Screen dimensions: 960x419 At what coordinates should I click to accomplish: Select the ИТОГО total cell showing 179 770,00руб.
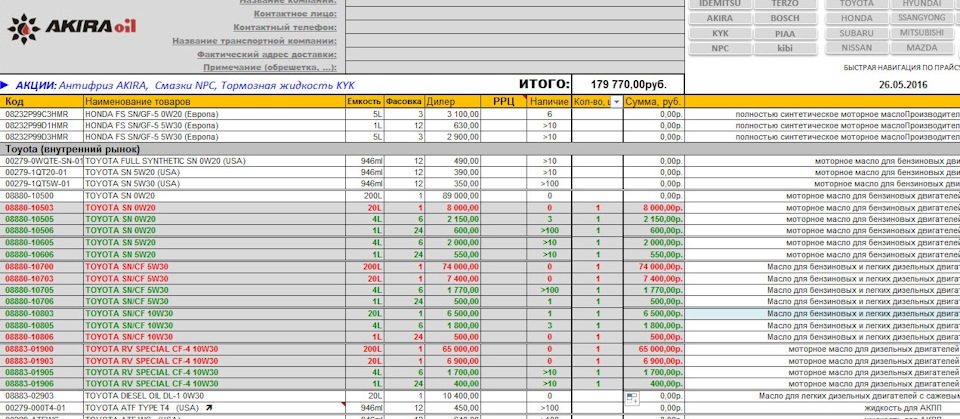pyautogui.click(x=620, y=85)
